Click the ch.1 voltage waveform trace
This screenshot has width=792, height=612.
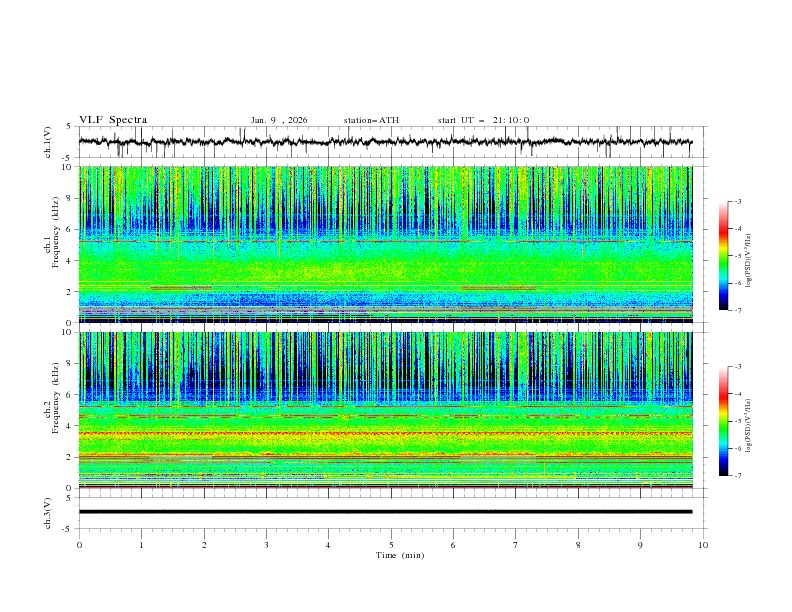click(x=385, y=142)
